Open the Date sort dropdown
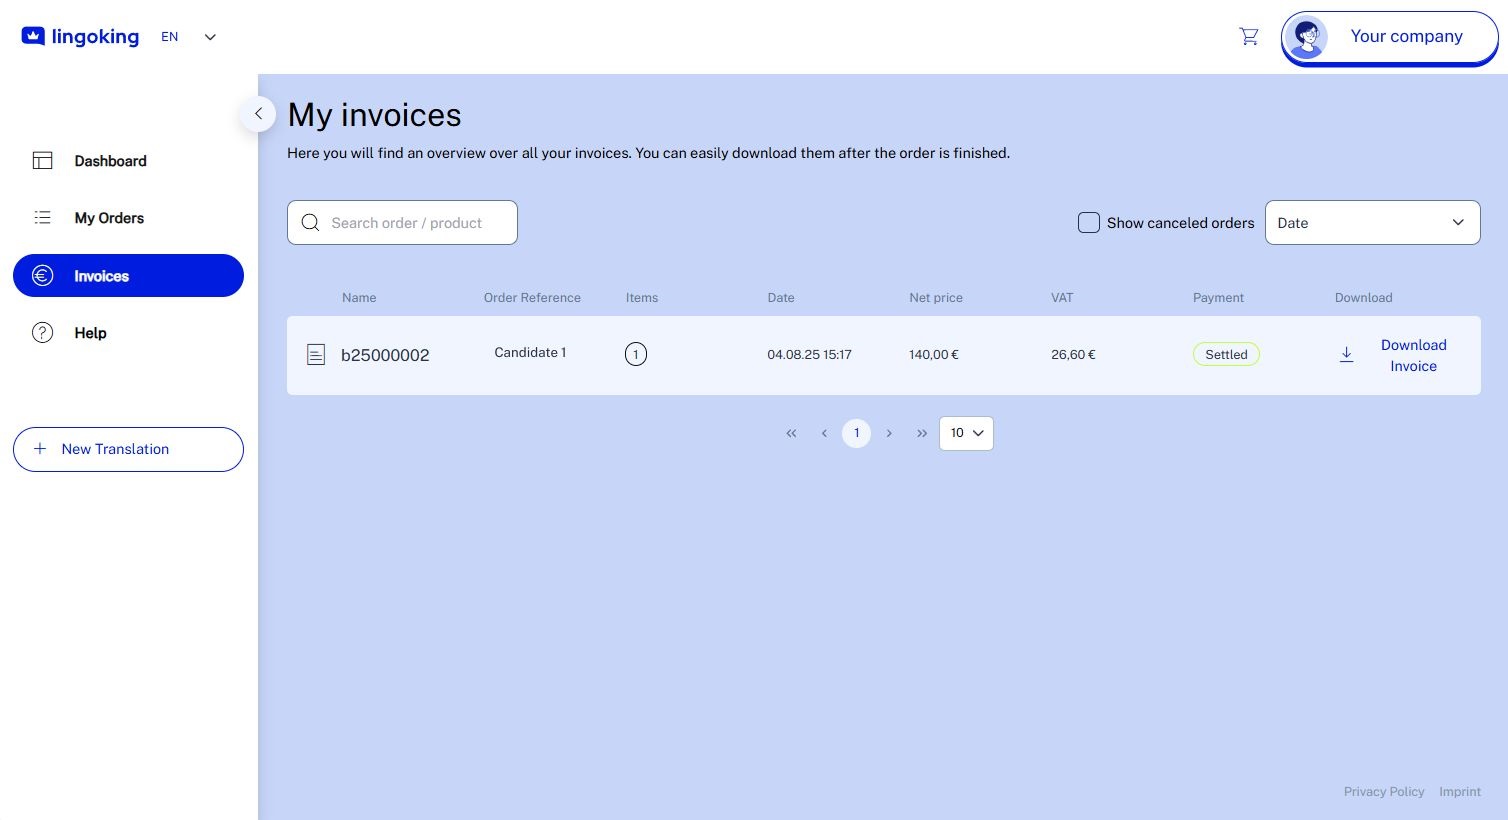 [1372, 222]
